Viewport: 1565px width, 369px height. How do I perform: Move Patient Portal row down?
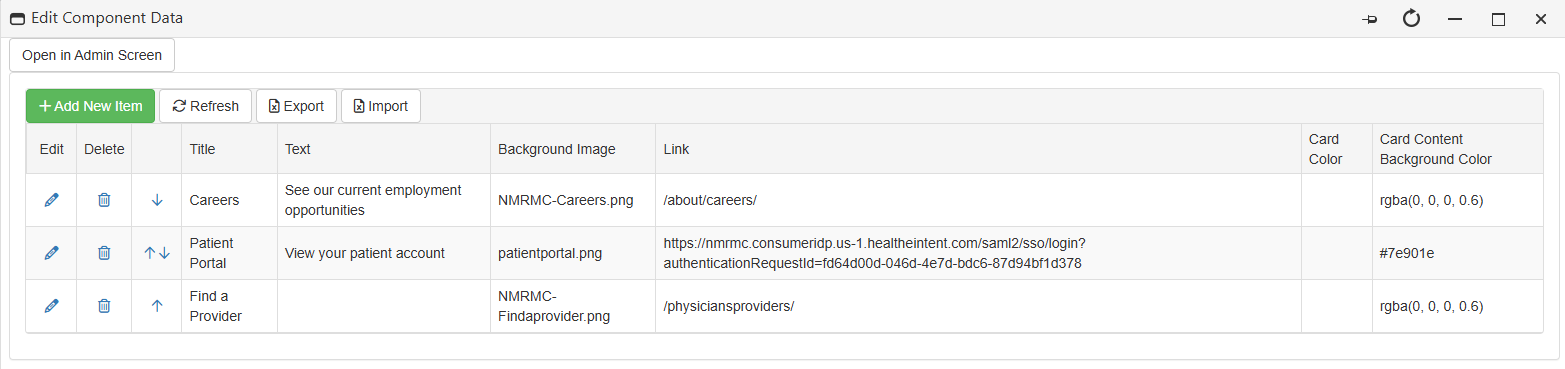point(164,253)
